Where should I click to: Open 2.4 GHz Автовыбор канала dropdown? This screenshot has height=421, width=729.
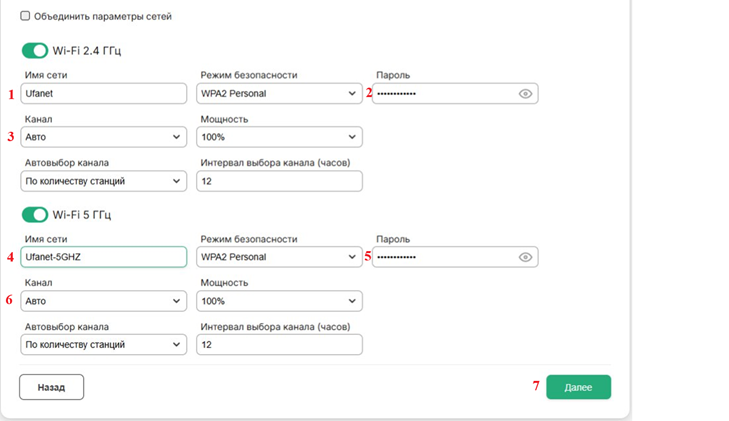[x=104, y=181]
